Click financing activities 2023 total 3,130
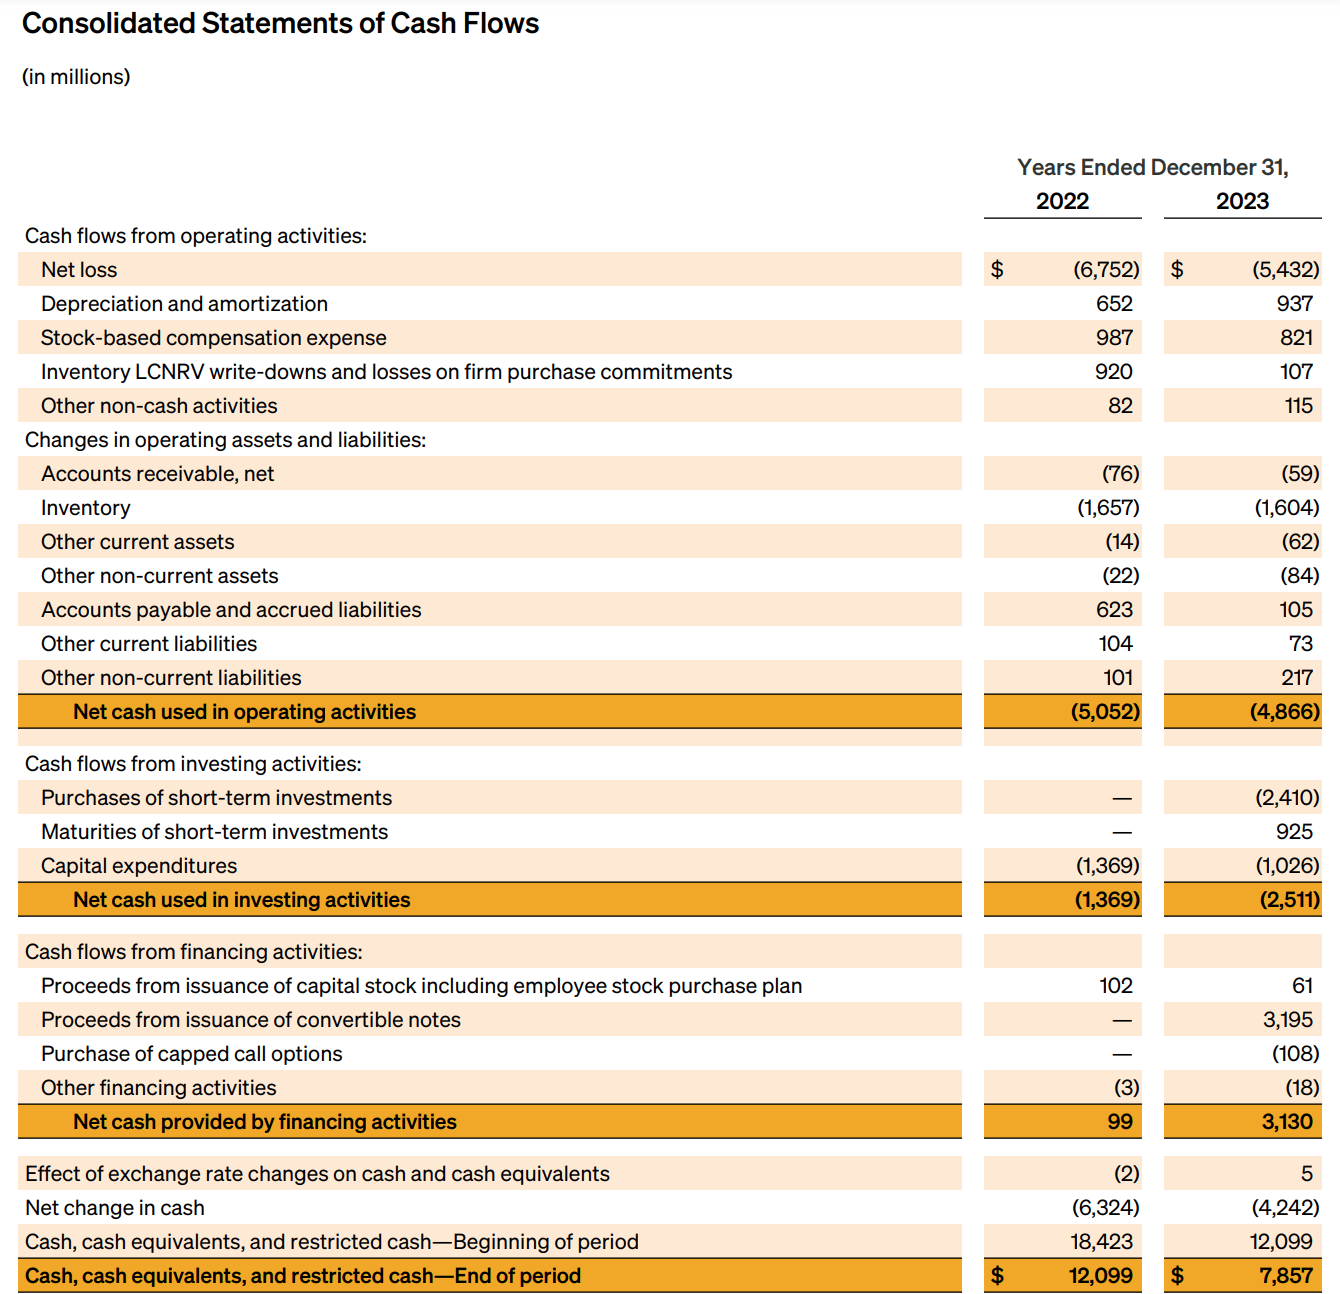This screenshot has height=1294, width=1340. coord(1287,1122)
